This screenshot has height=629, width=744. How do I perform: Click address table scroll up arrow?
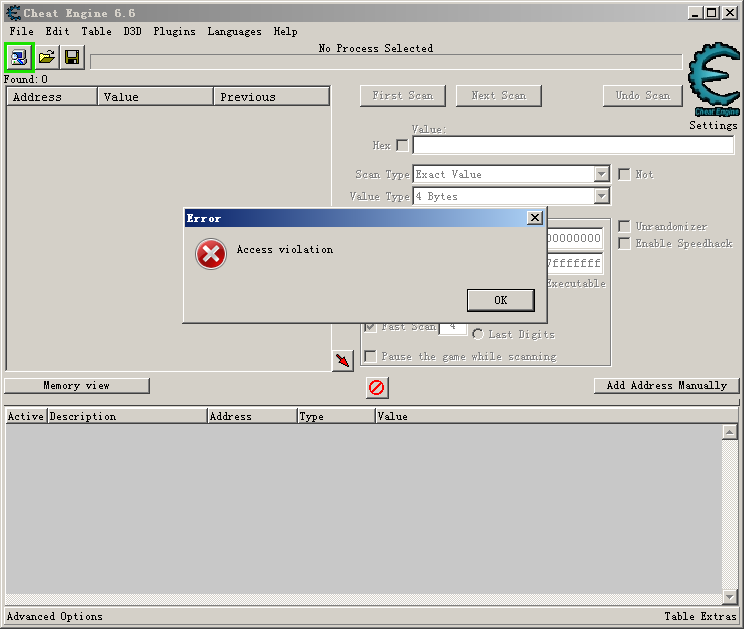[729, 432]
